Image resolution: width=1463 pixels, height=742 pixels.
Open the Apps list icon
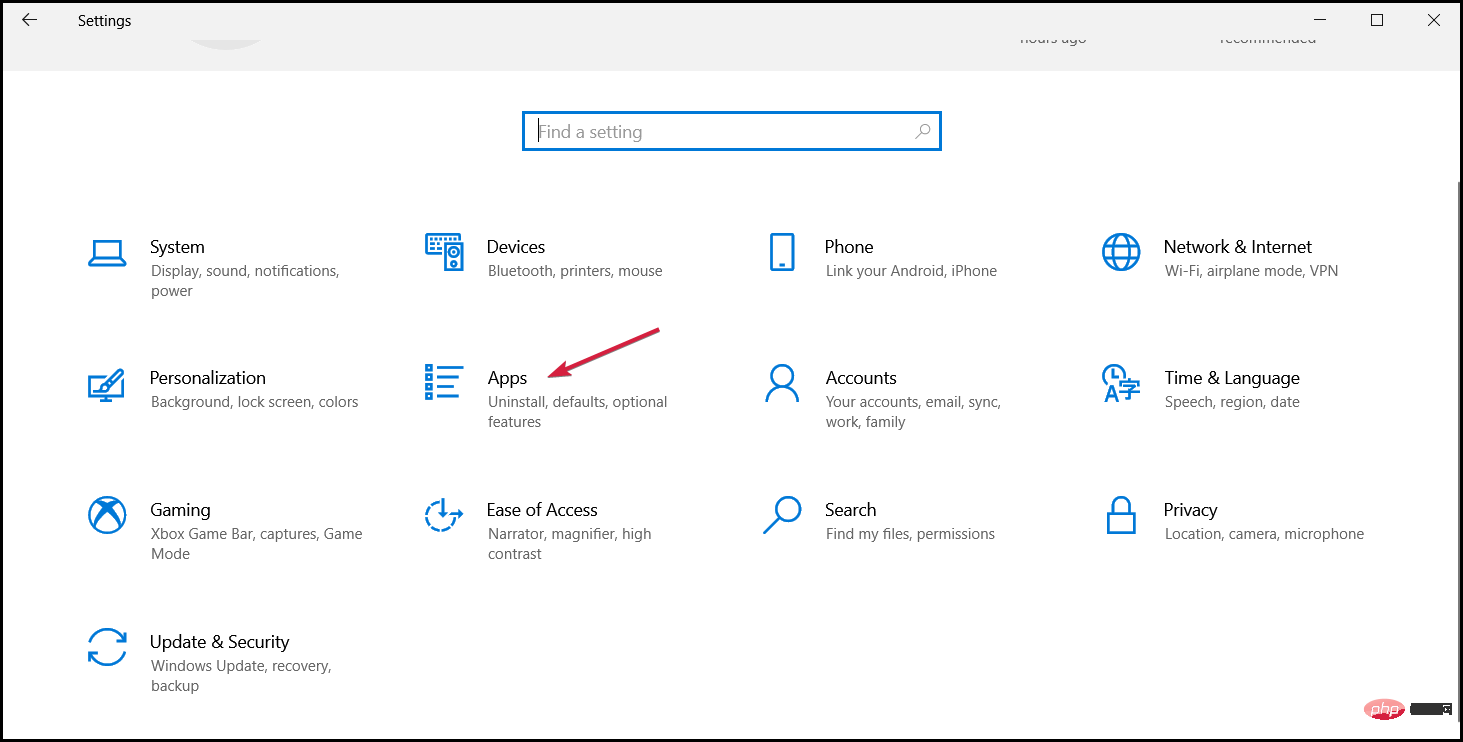point(444,382)
